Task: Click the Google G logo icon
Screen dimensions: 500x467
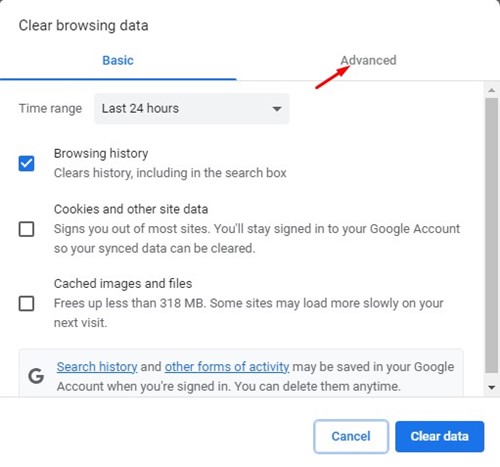Action: 36,376
